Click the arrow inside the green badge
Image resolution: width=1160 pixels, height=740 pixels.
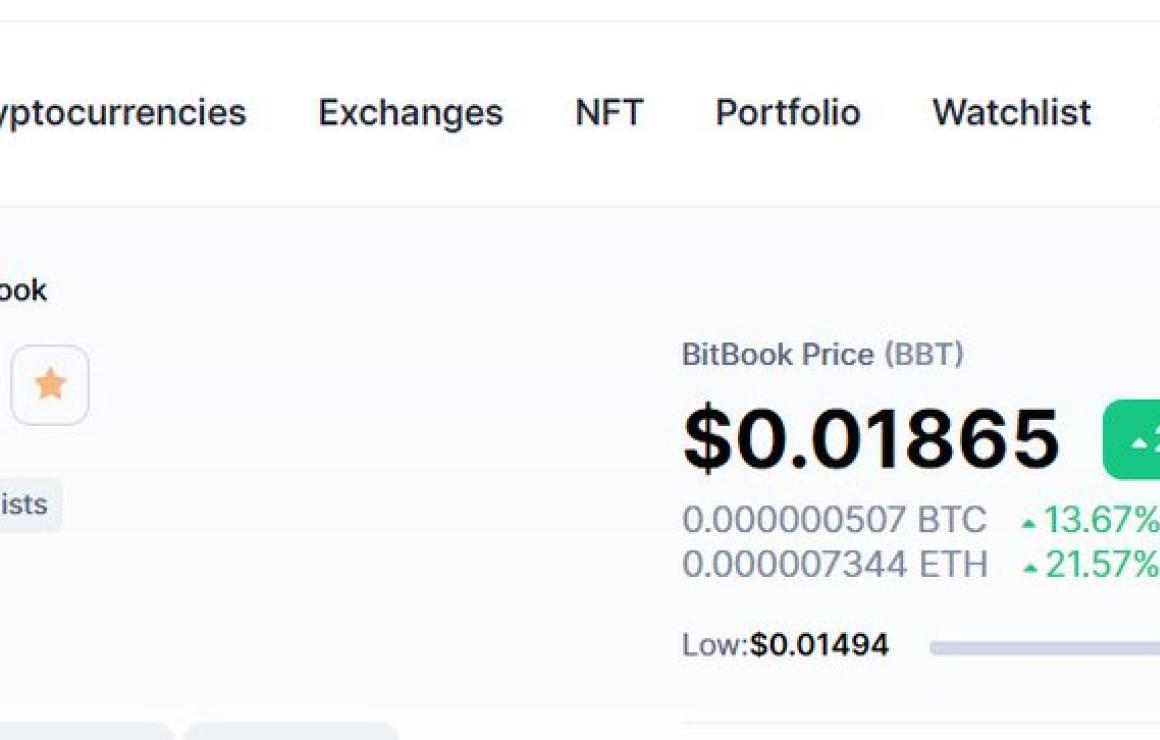[x=1140, y=443]
